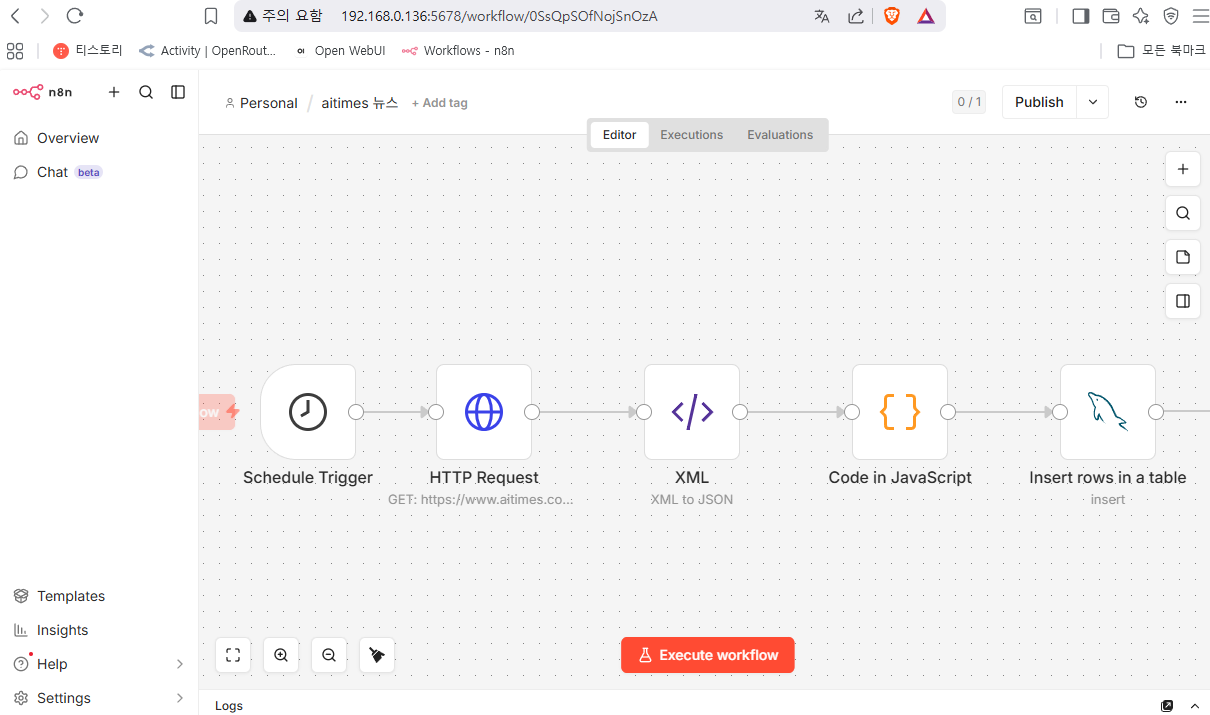1210x715 pixels.
Task: Open the XML node
Action: tap(692, 412)
